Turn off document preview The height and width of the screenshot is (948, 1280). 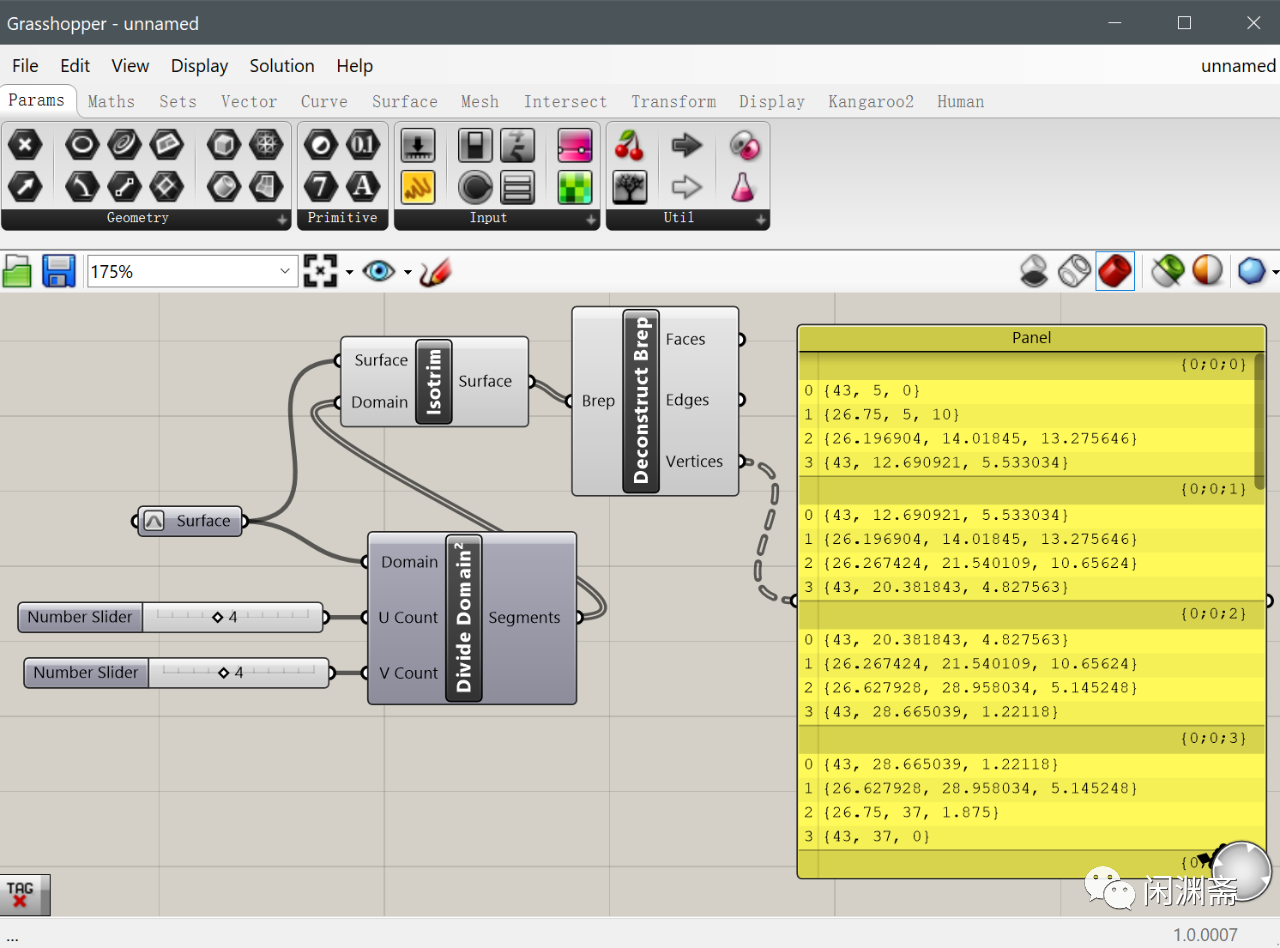click(1034, 271)
